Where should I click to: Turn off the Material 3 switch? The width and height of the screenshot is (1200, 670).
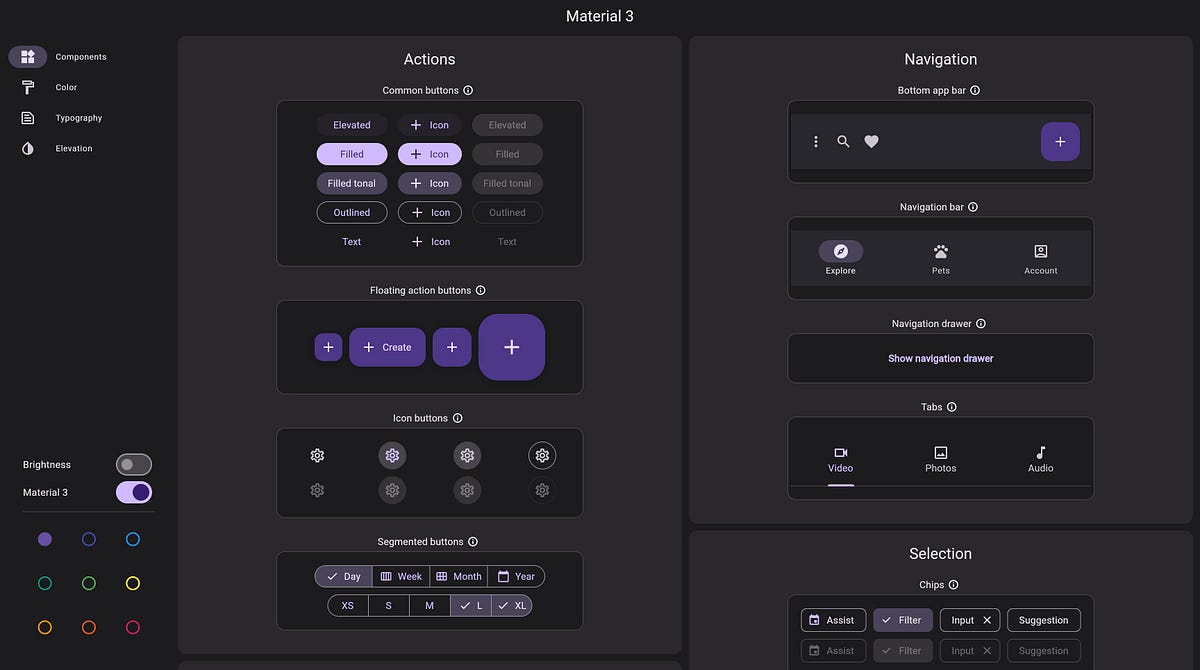(133, 492)
